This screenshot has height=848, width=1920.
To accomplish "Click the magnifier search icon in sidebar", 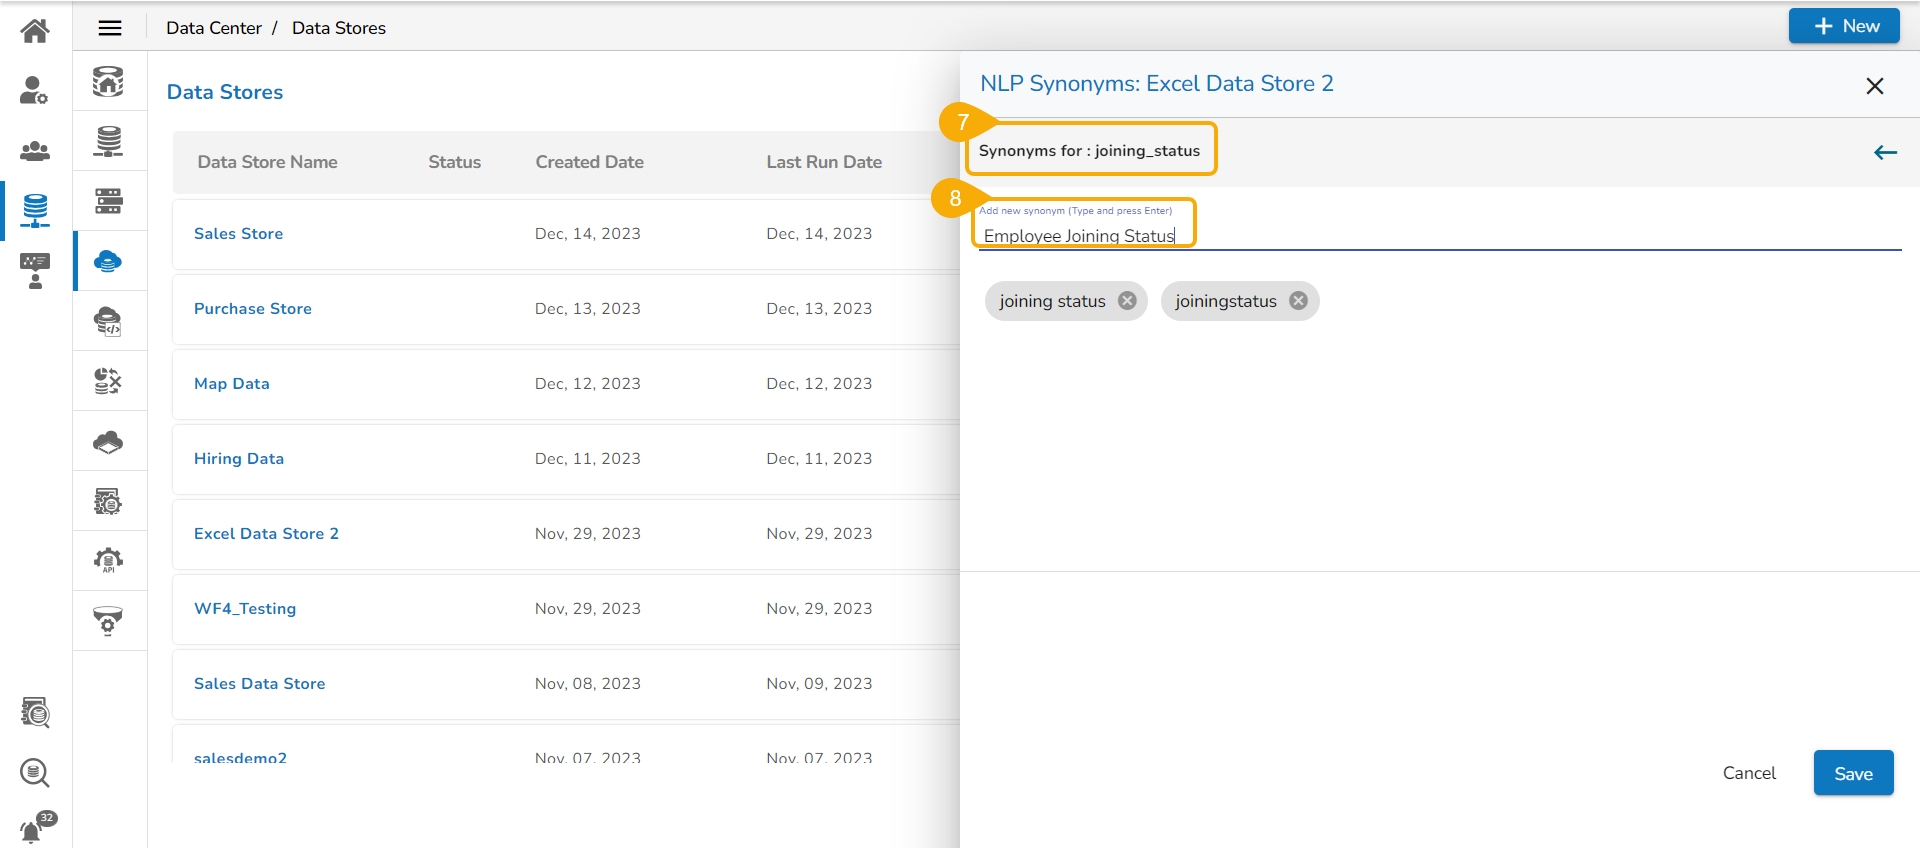I will (35, 773).
